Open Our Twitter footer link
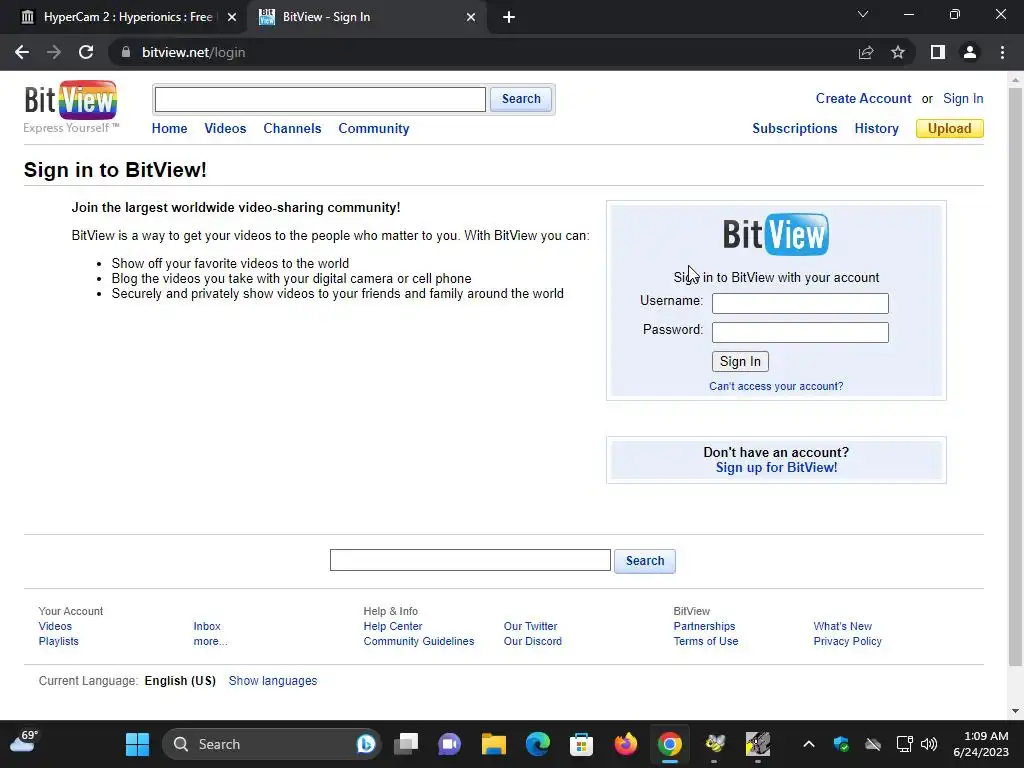The image size is (1024, 768). (530, 626)
